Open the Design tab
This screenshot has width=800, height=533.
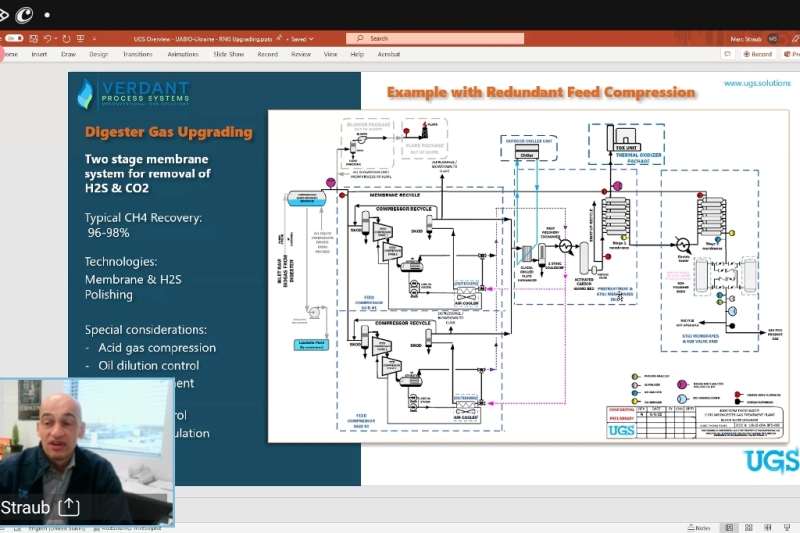(98, 54)
